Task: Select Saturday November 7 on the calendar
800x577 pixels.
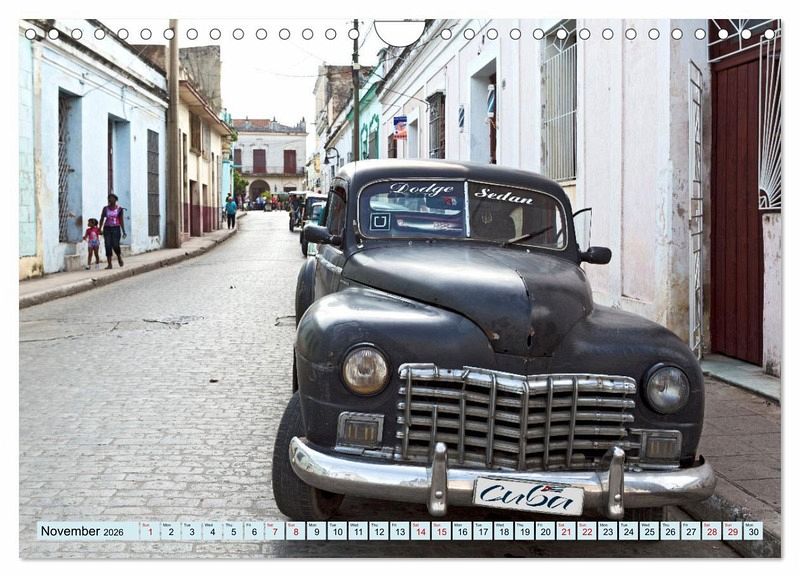Action: (x=274, y=531)
